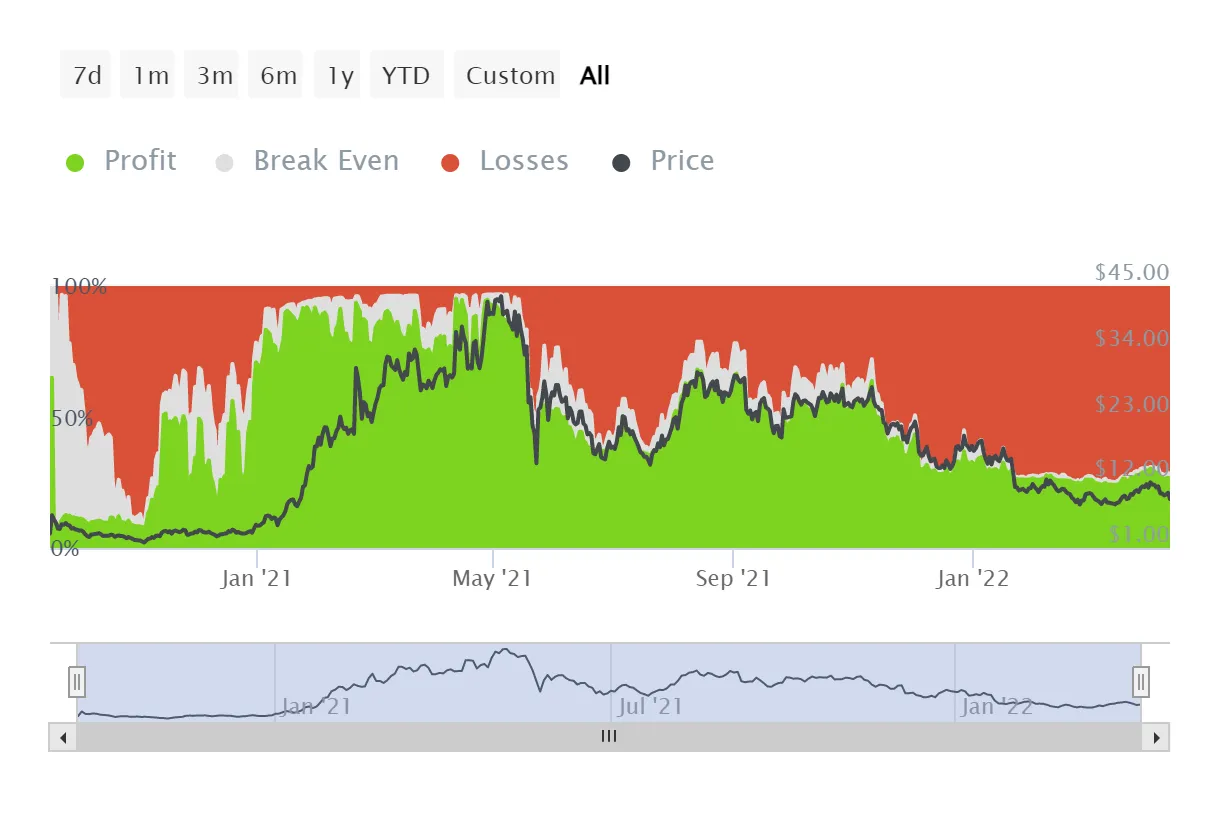Click the scrollbar left arrow
The image size is (1220, 820).
63,737
